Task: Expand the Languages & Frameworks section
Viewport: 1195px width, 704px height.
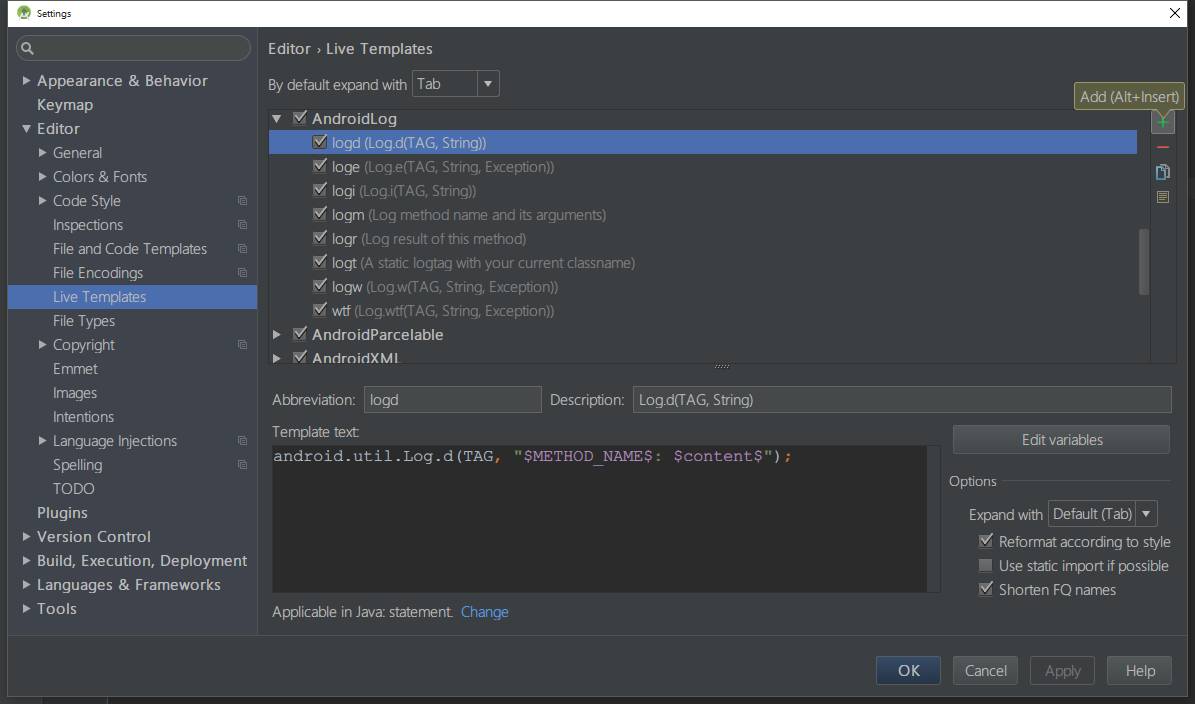Action: 27,584
